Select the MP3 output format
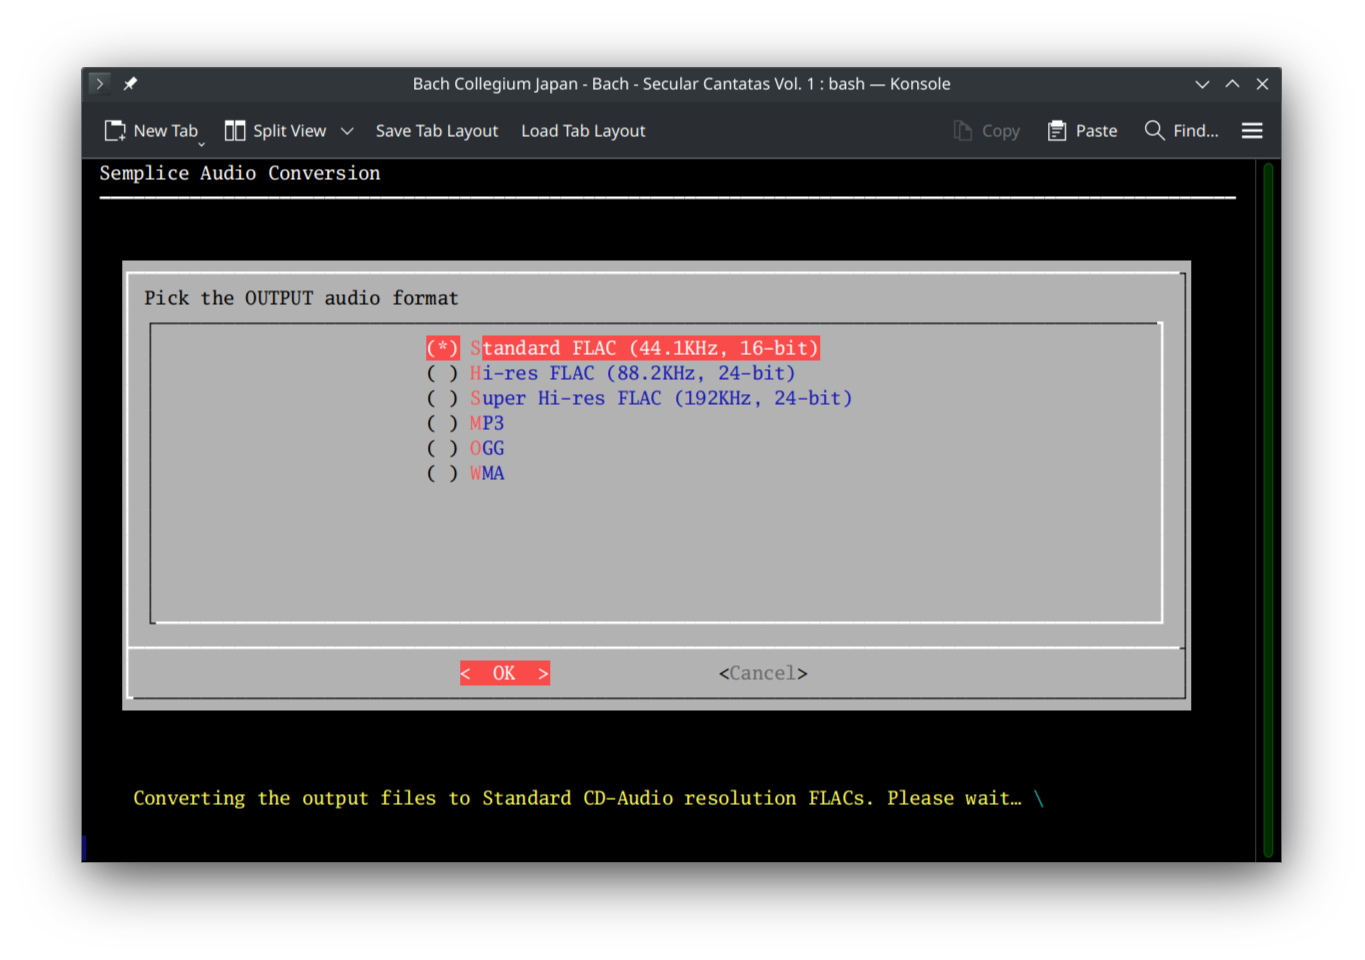The width and height of the screenshot is (1365, 960). 487,423
